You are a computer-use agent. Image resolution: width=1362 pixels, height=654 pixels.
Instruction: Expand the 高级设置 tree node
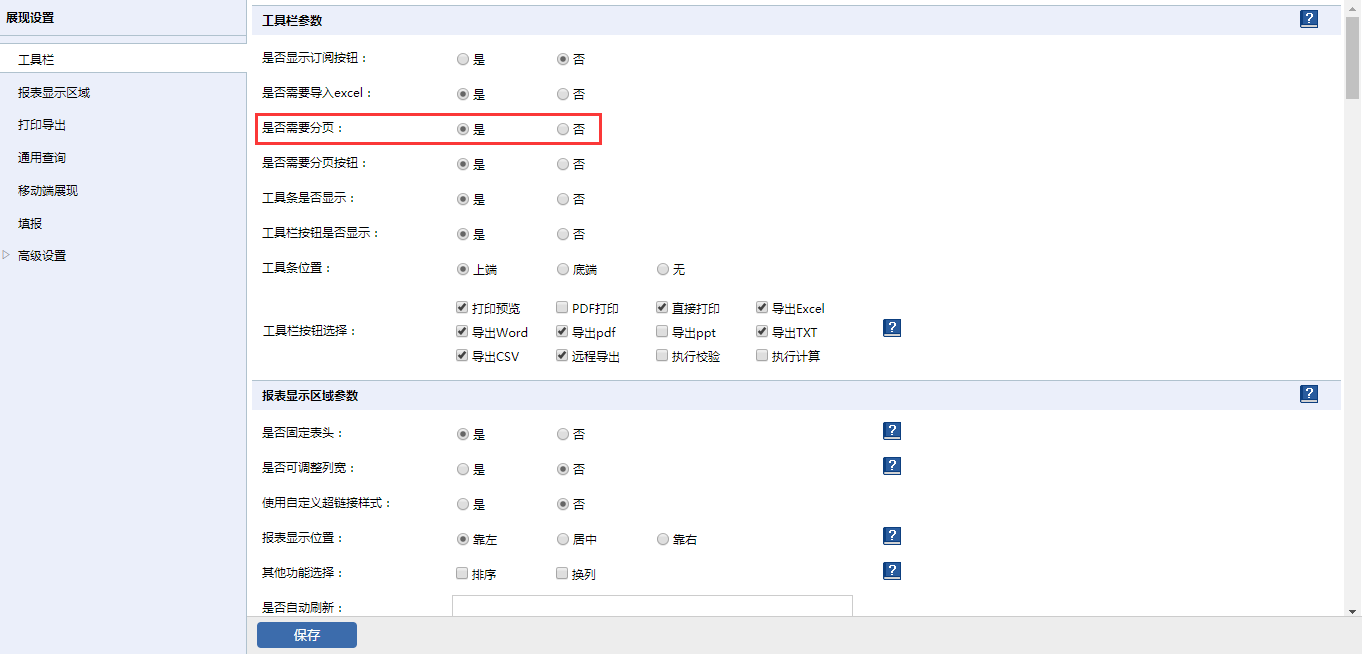(7, 256)
